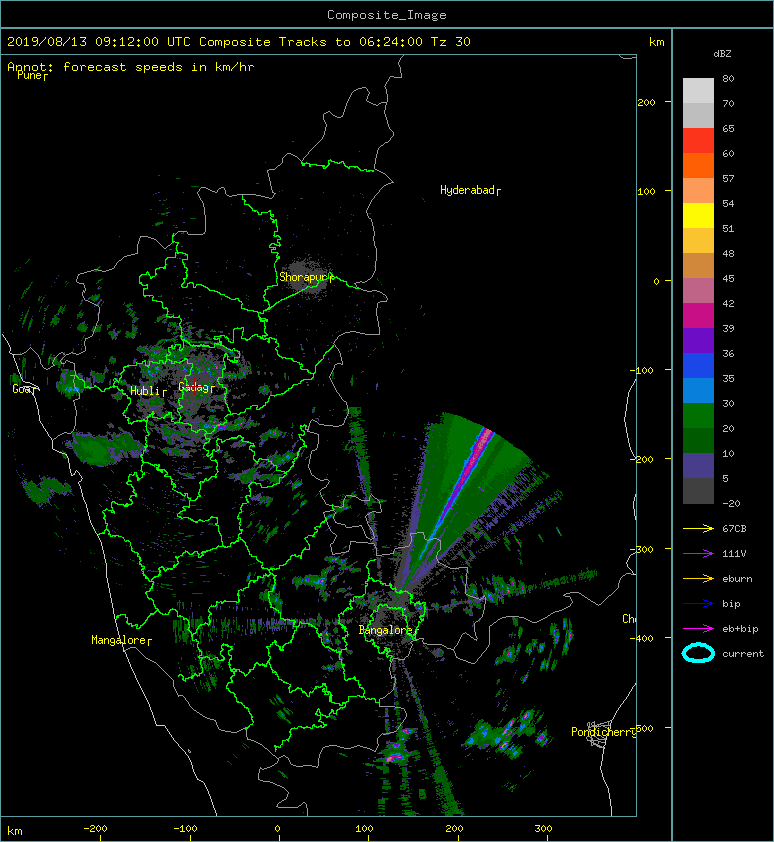This screenshot has height=842, width=774.
Task: Select the light orange 57–54 dBZ swatch
Action: click(x=698, y=191)
